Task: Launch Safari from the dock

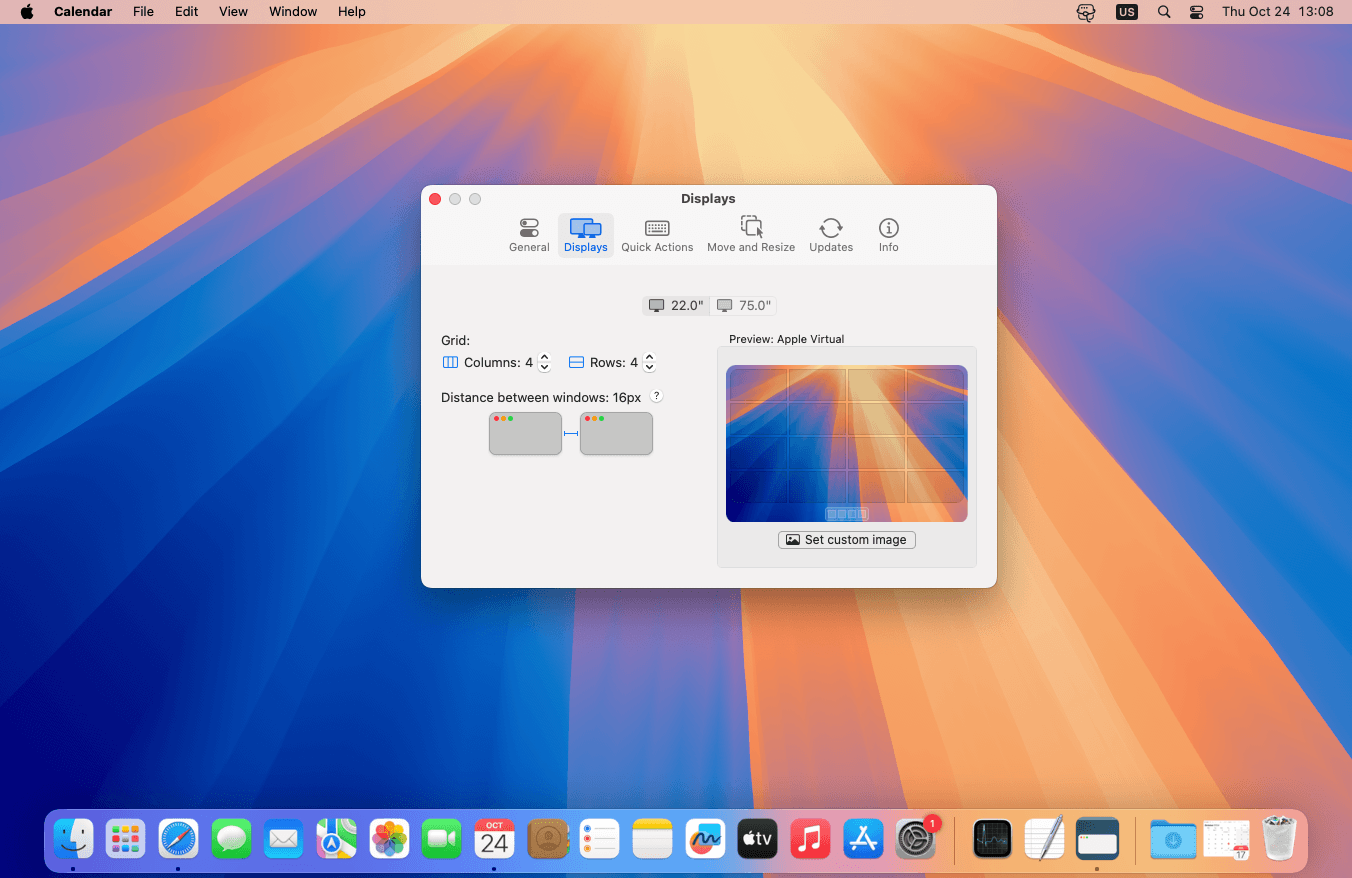Action: pos(178,839)
